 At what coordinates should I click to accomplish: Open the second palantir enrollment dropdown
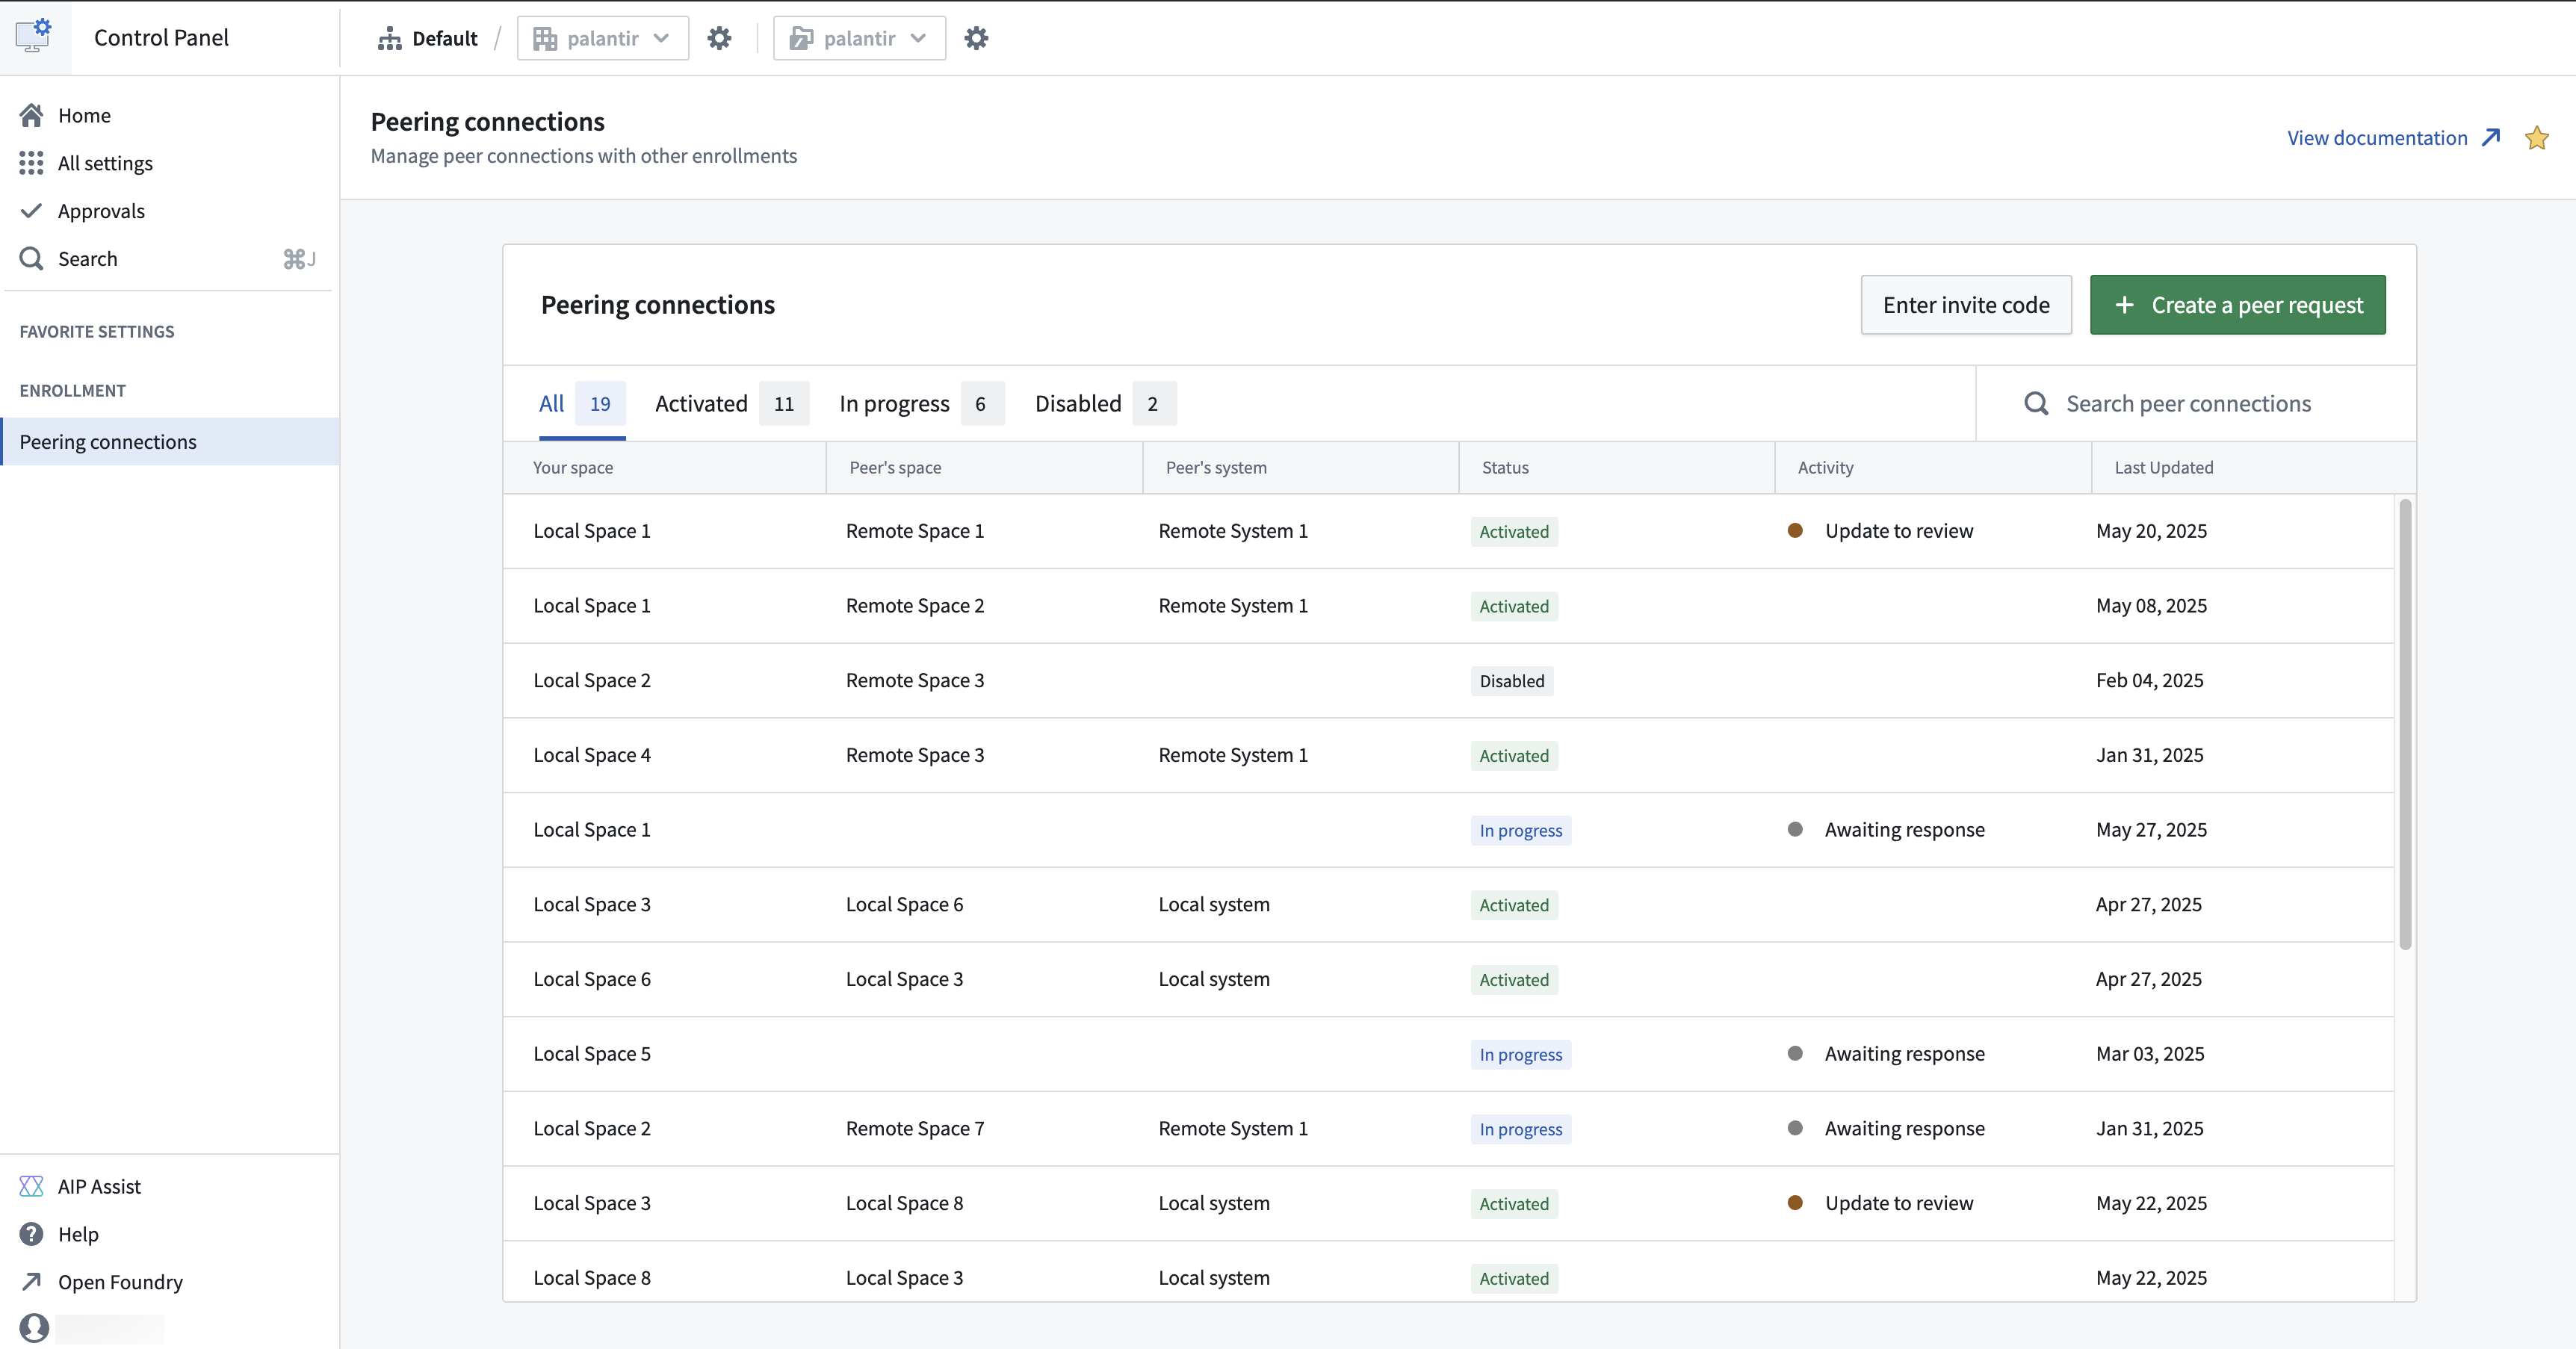(858, 38)
